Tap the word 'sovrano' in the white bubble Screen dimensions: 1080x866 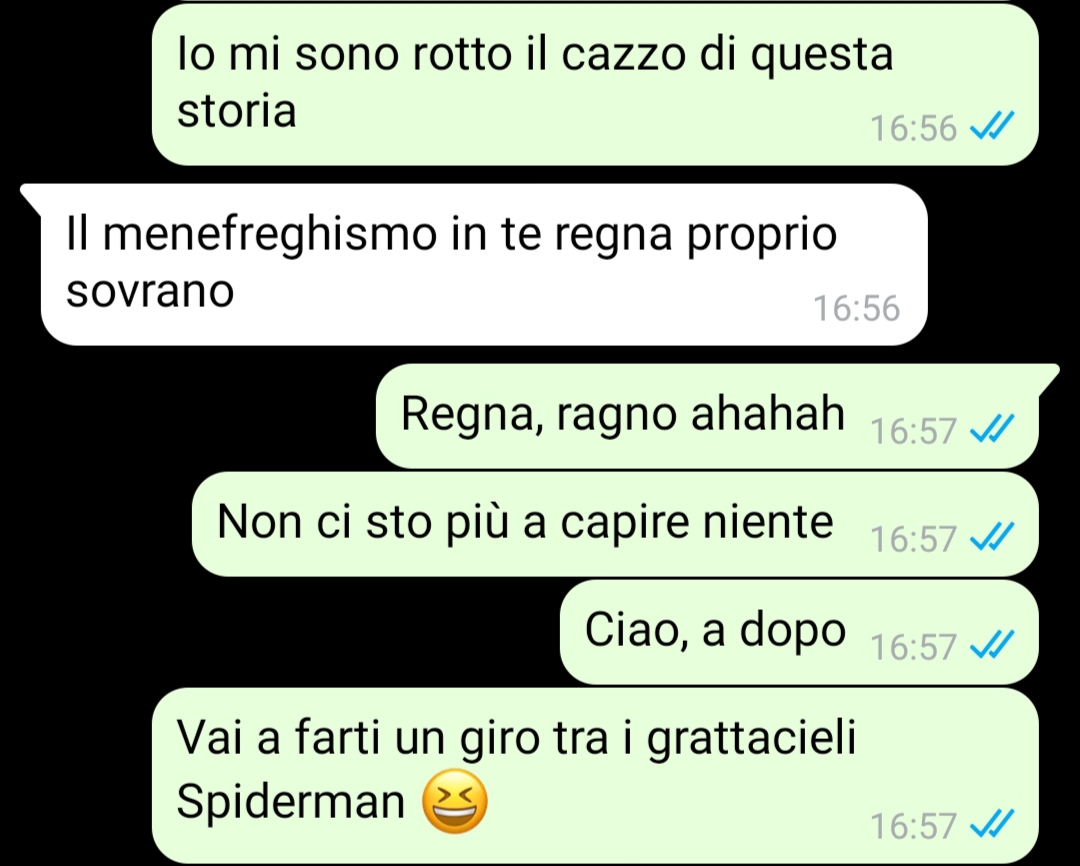[x=150, y=291]
